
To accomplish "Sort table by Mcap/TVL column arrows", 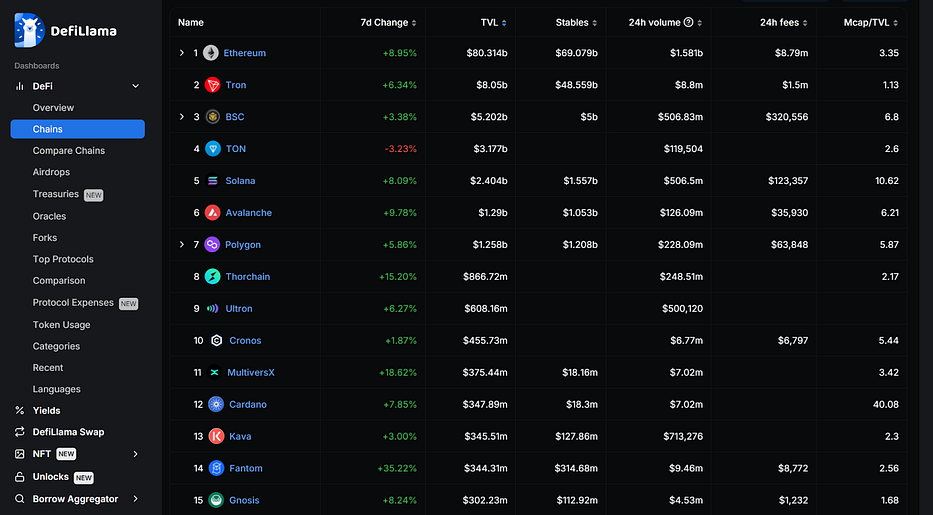I will click(896, 23).
